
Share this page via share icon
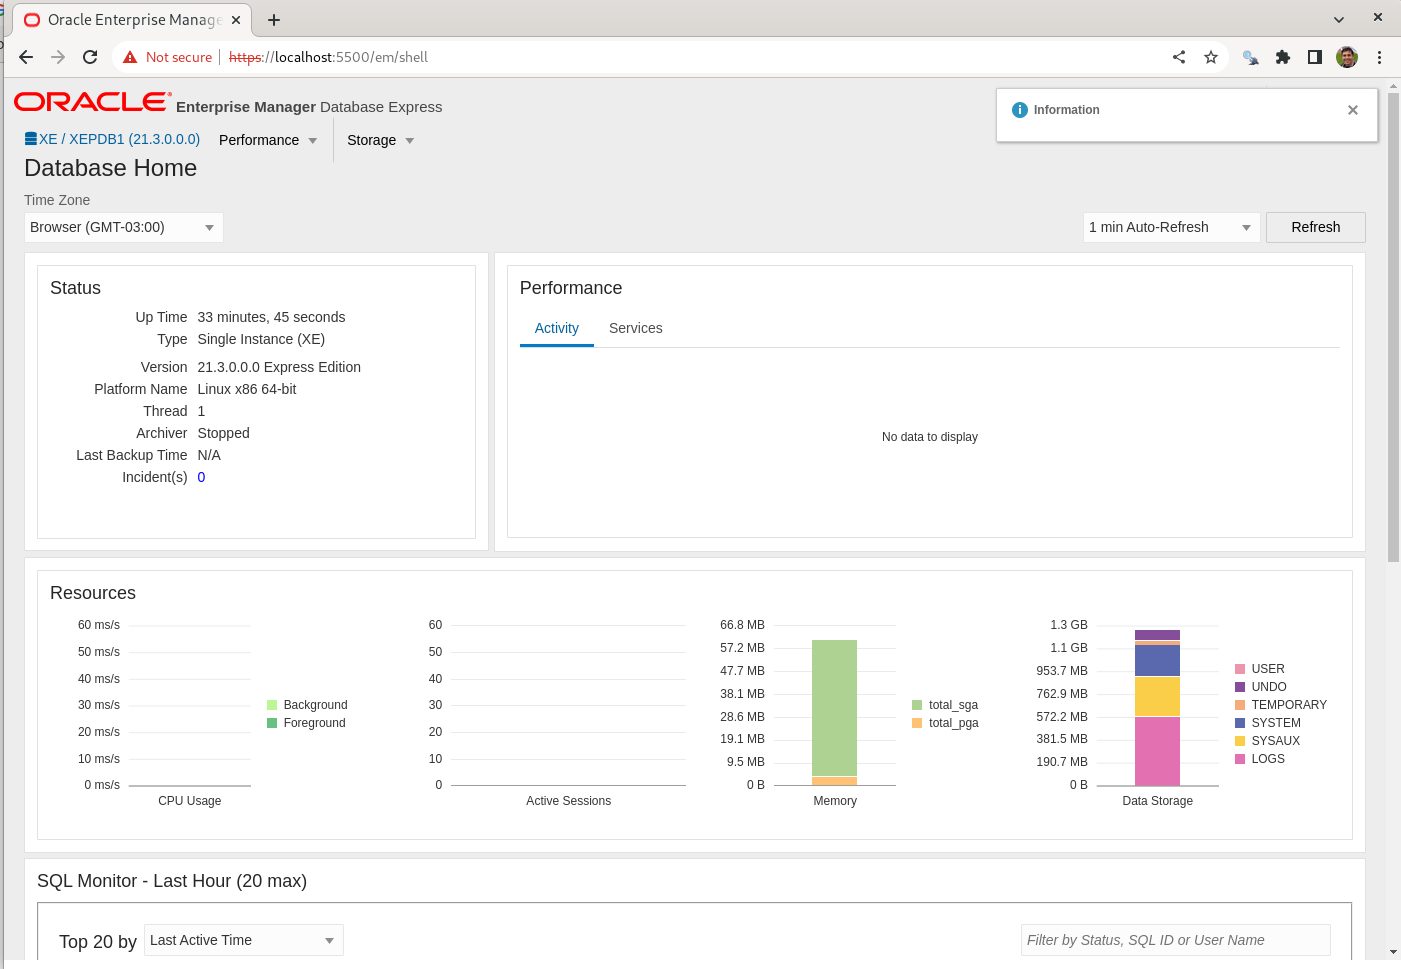coord(1179,57)
